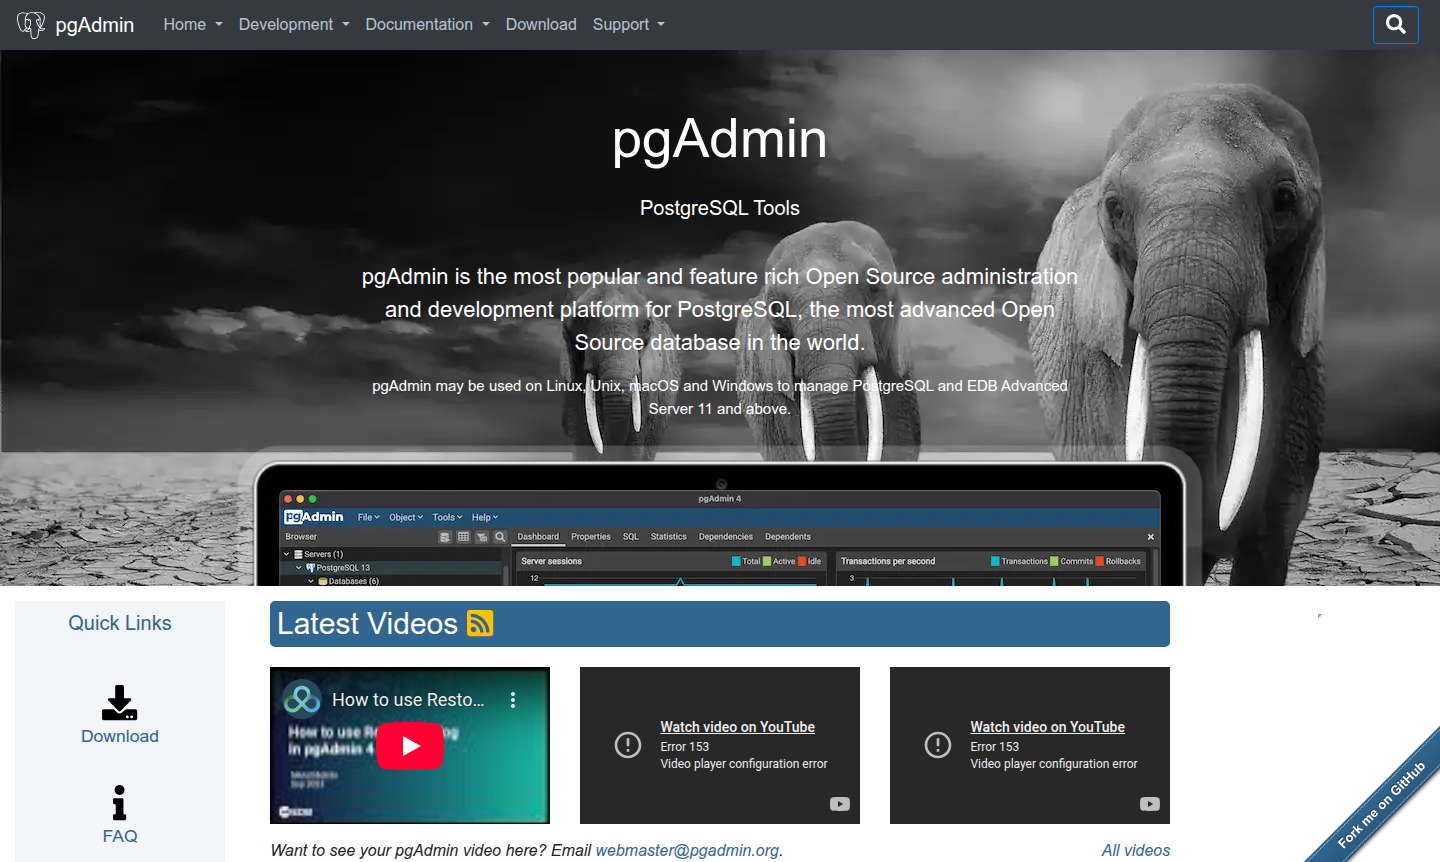Open the first video's three-dot options menu
1440x862 pixels.
point(513,700)
